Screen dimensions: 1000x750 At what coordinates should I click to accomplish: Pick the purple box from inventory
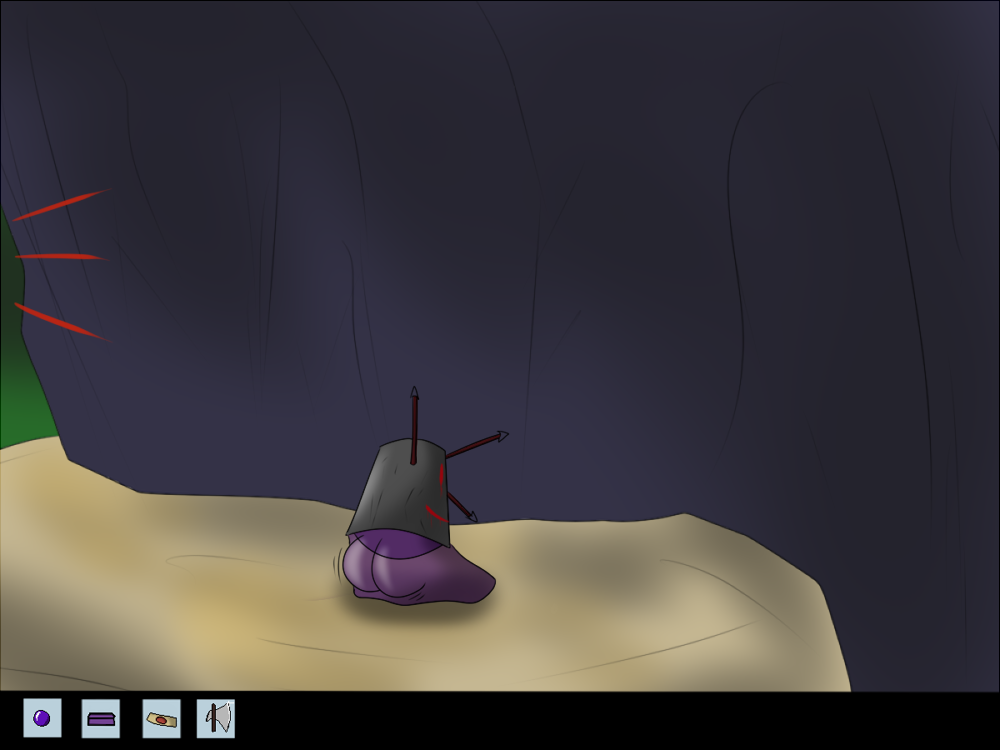[x=100, y=718]
